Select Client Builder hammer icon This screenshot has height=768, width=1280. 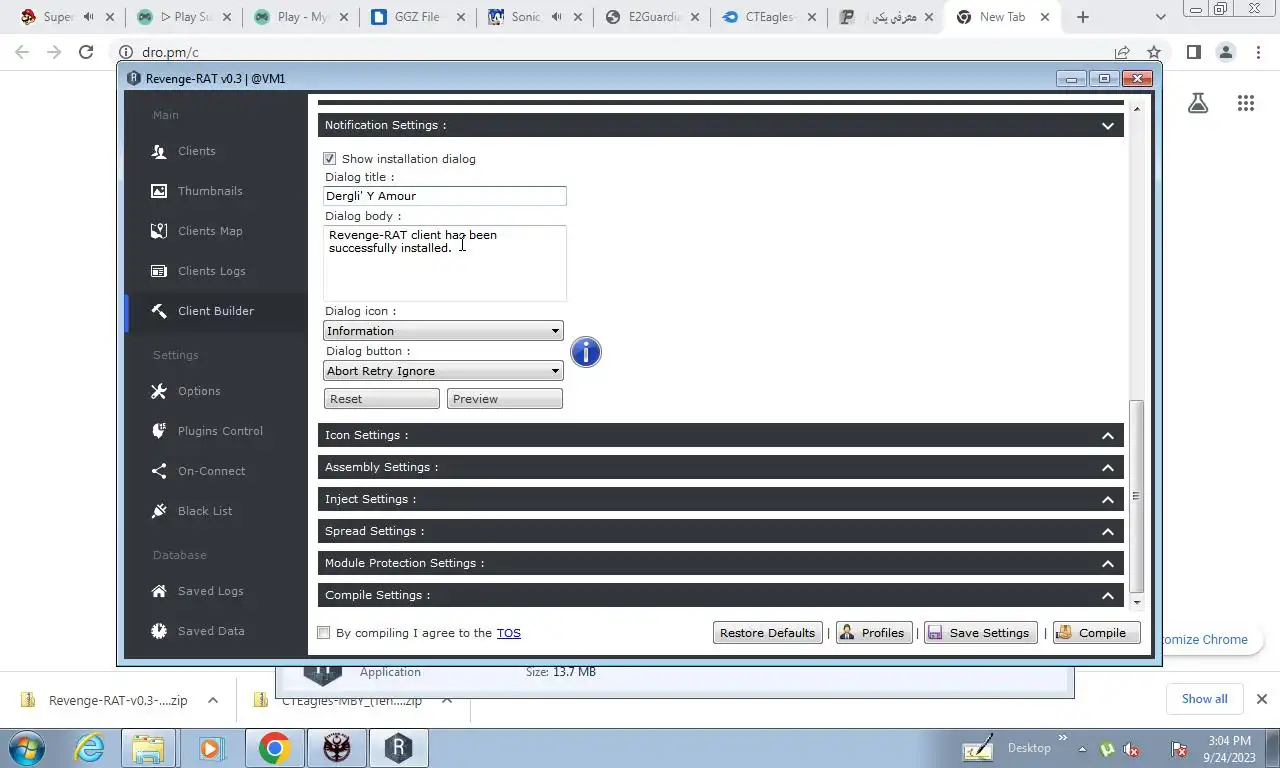coord(159,311)
